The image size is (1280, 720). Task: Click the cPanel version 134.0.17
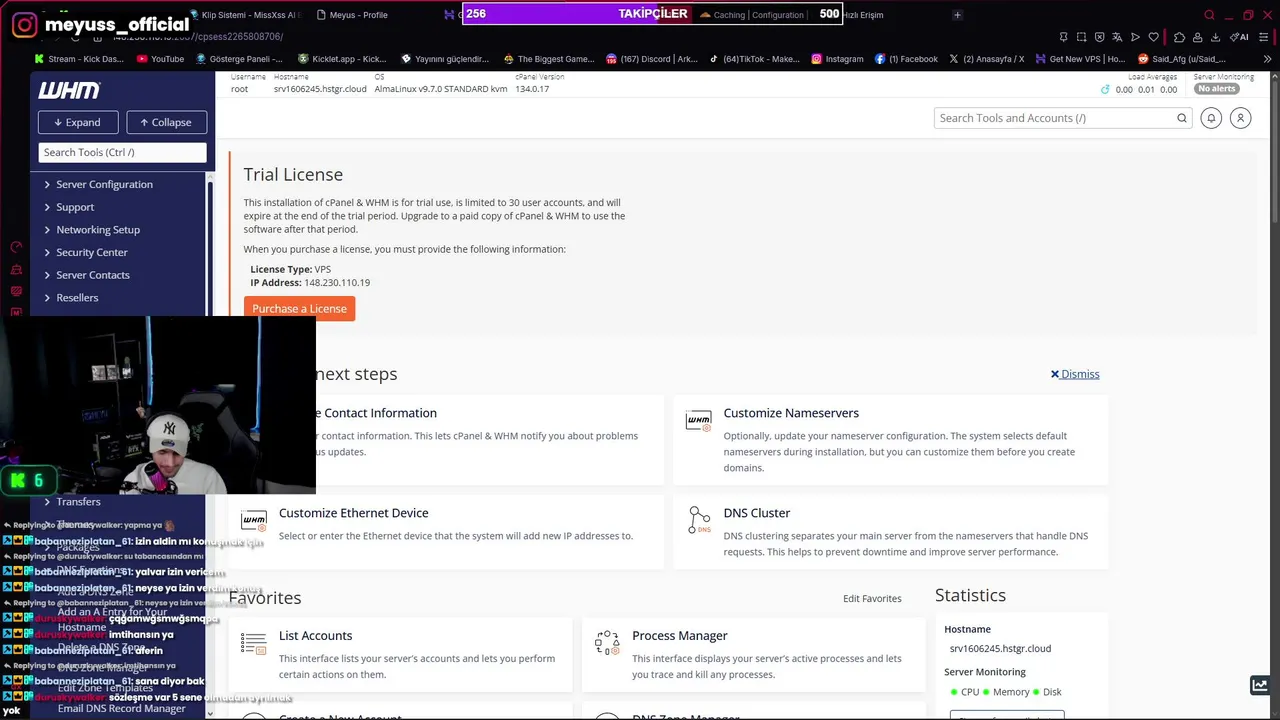pos(532,89)
